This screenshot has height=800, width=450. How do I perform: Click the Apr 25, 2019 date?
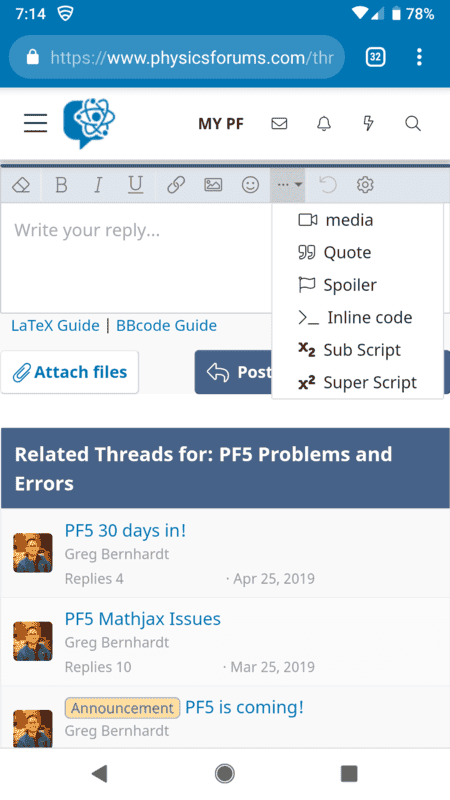pyautogui.click(x=274, y=579)
